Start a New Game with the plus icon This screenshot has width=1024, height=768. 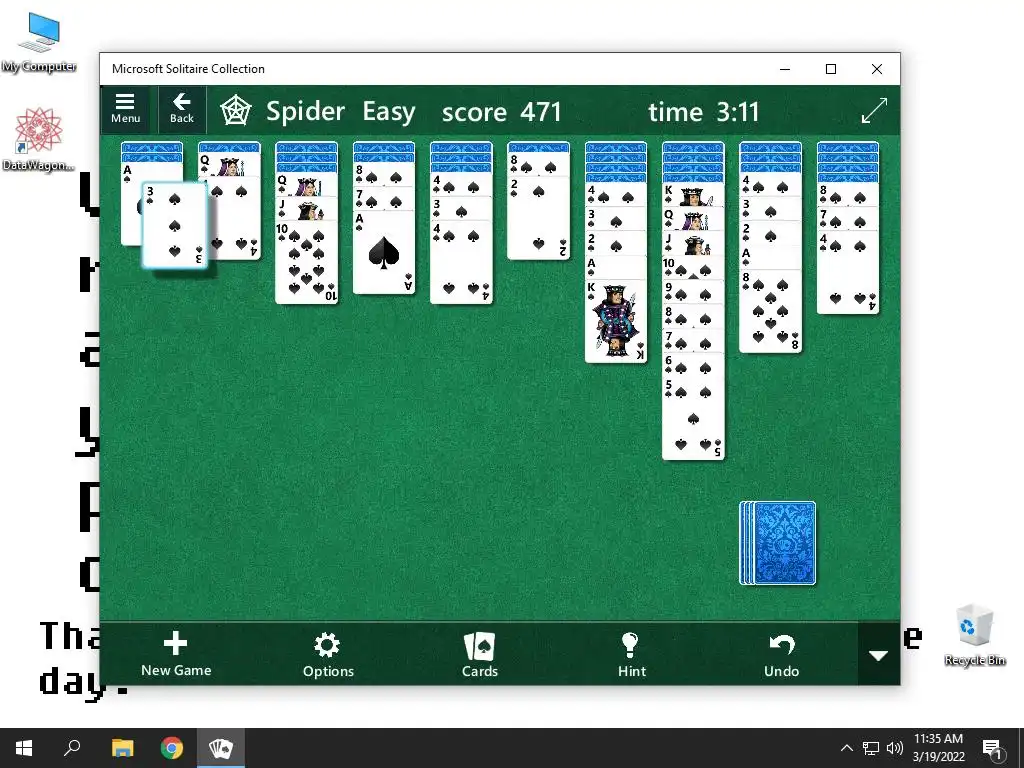pyautogui.click(x=176, y=654)
